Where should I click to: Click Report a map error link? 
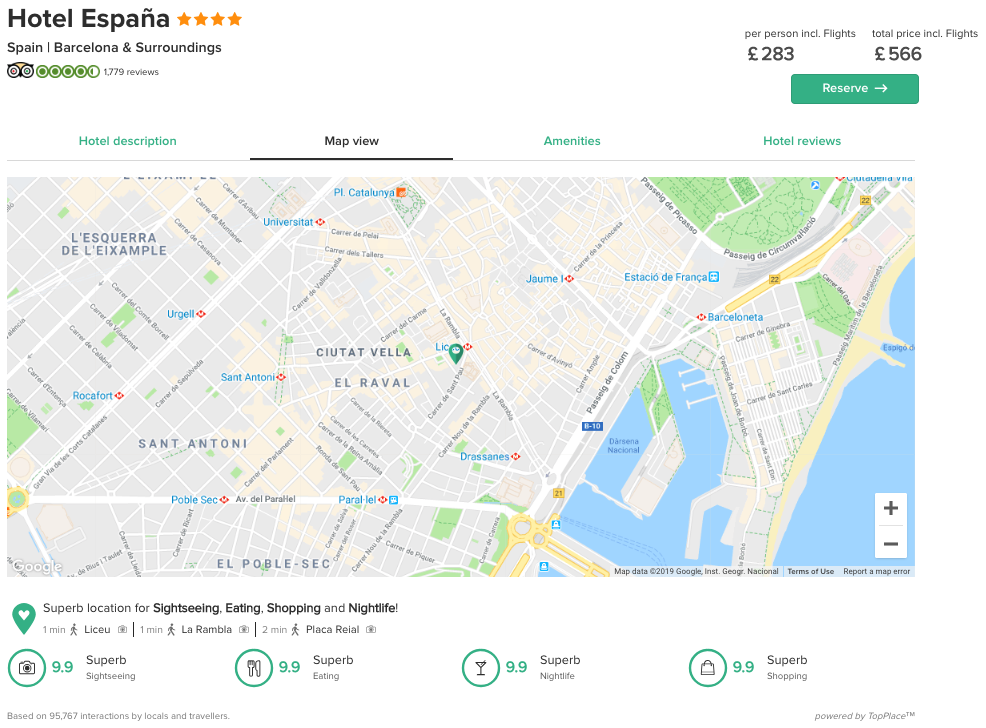pos(877,571)
